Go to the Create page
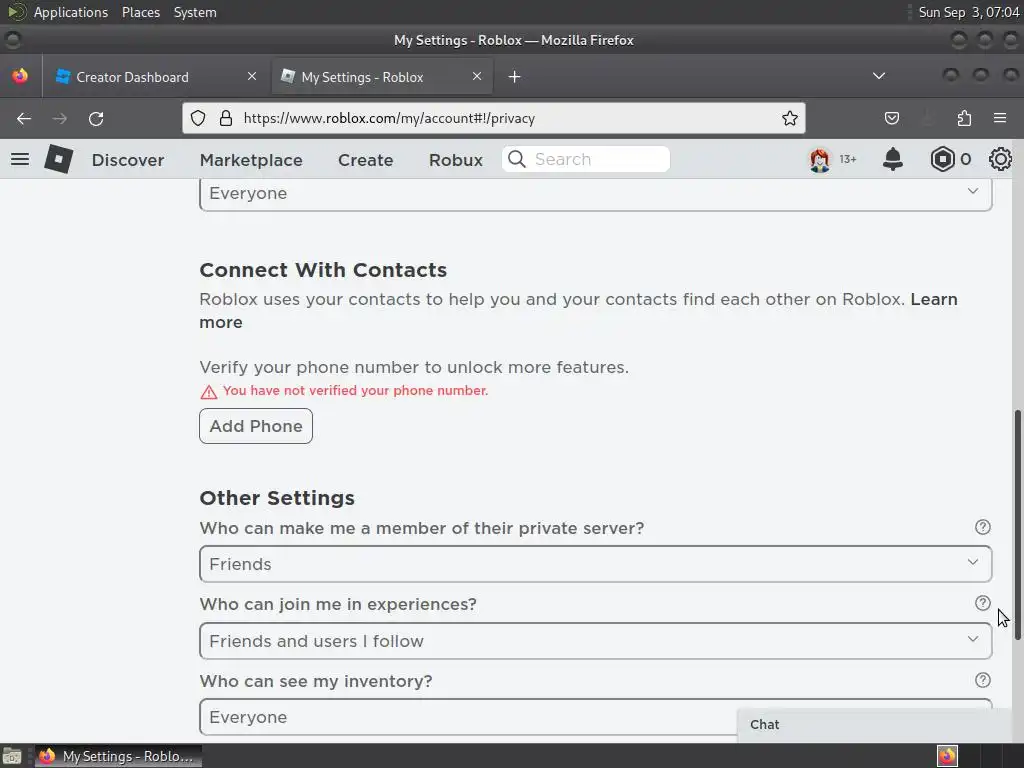 tap(366, 160)
